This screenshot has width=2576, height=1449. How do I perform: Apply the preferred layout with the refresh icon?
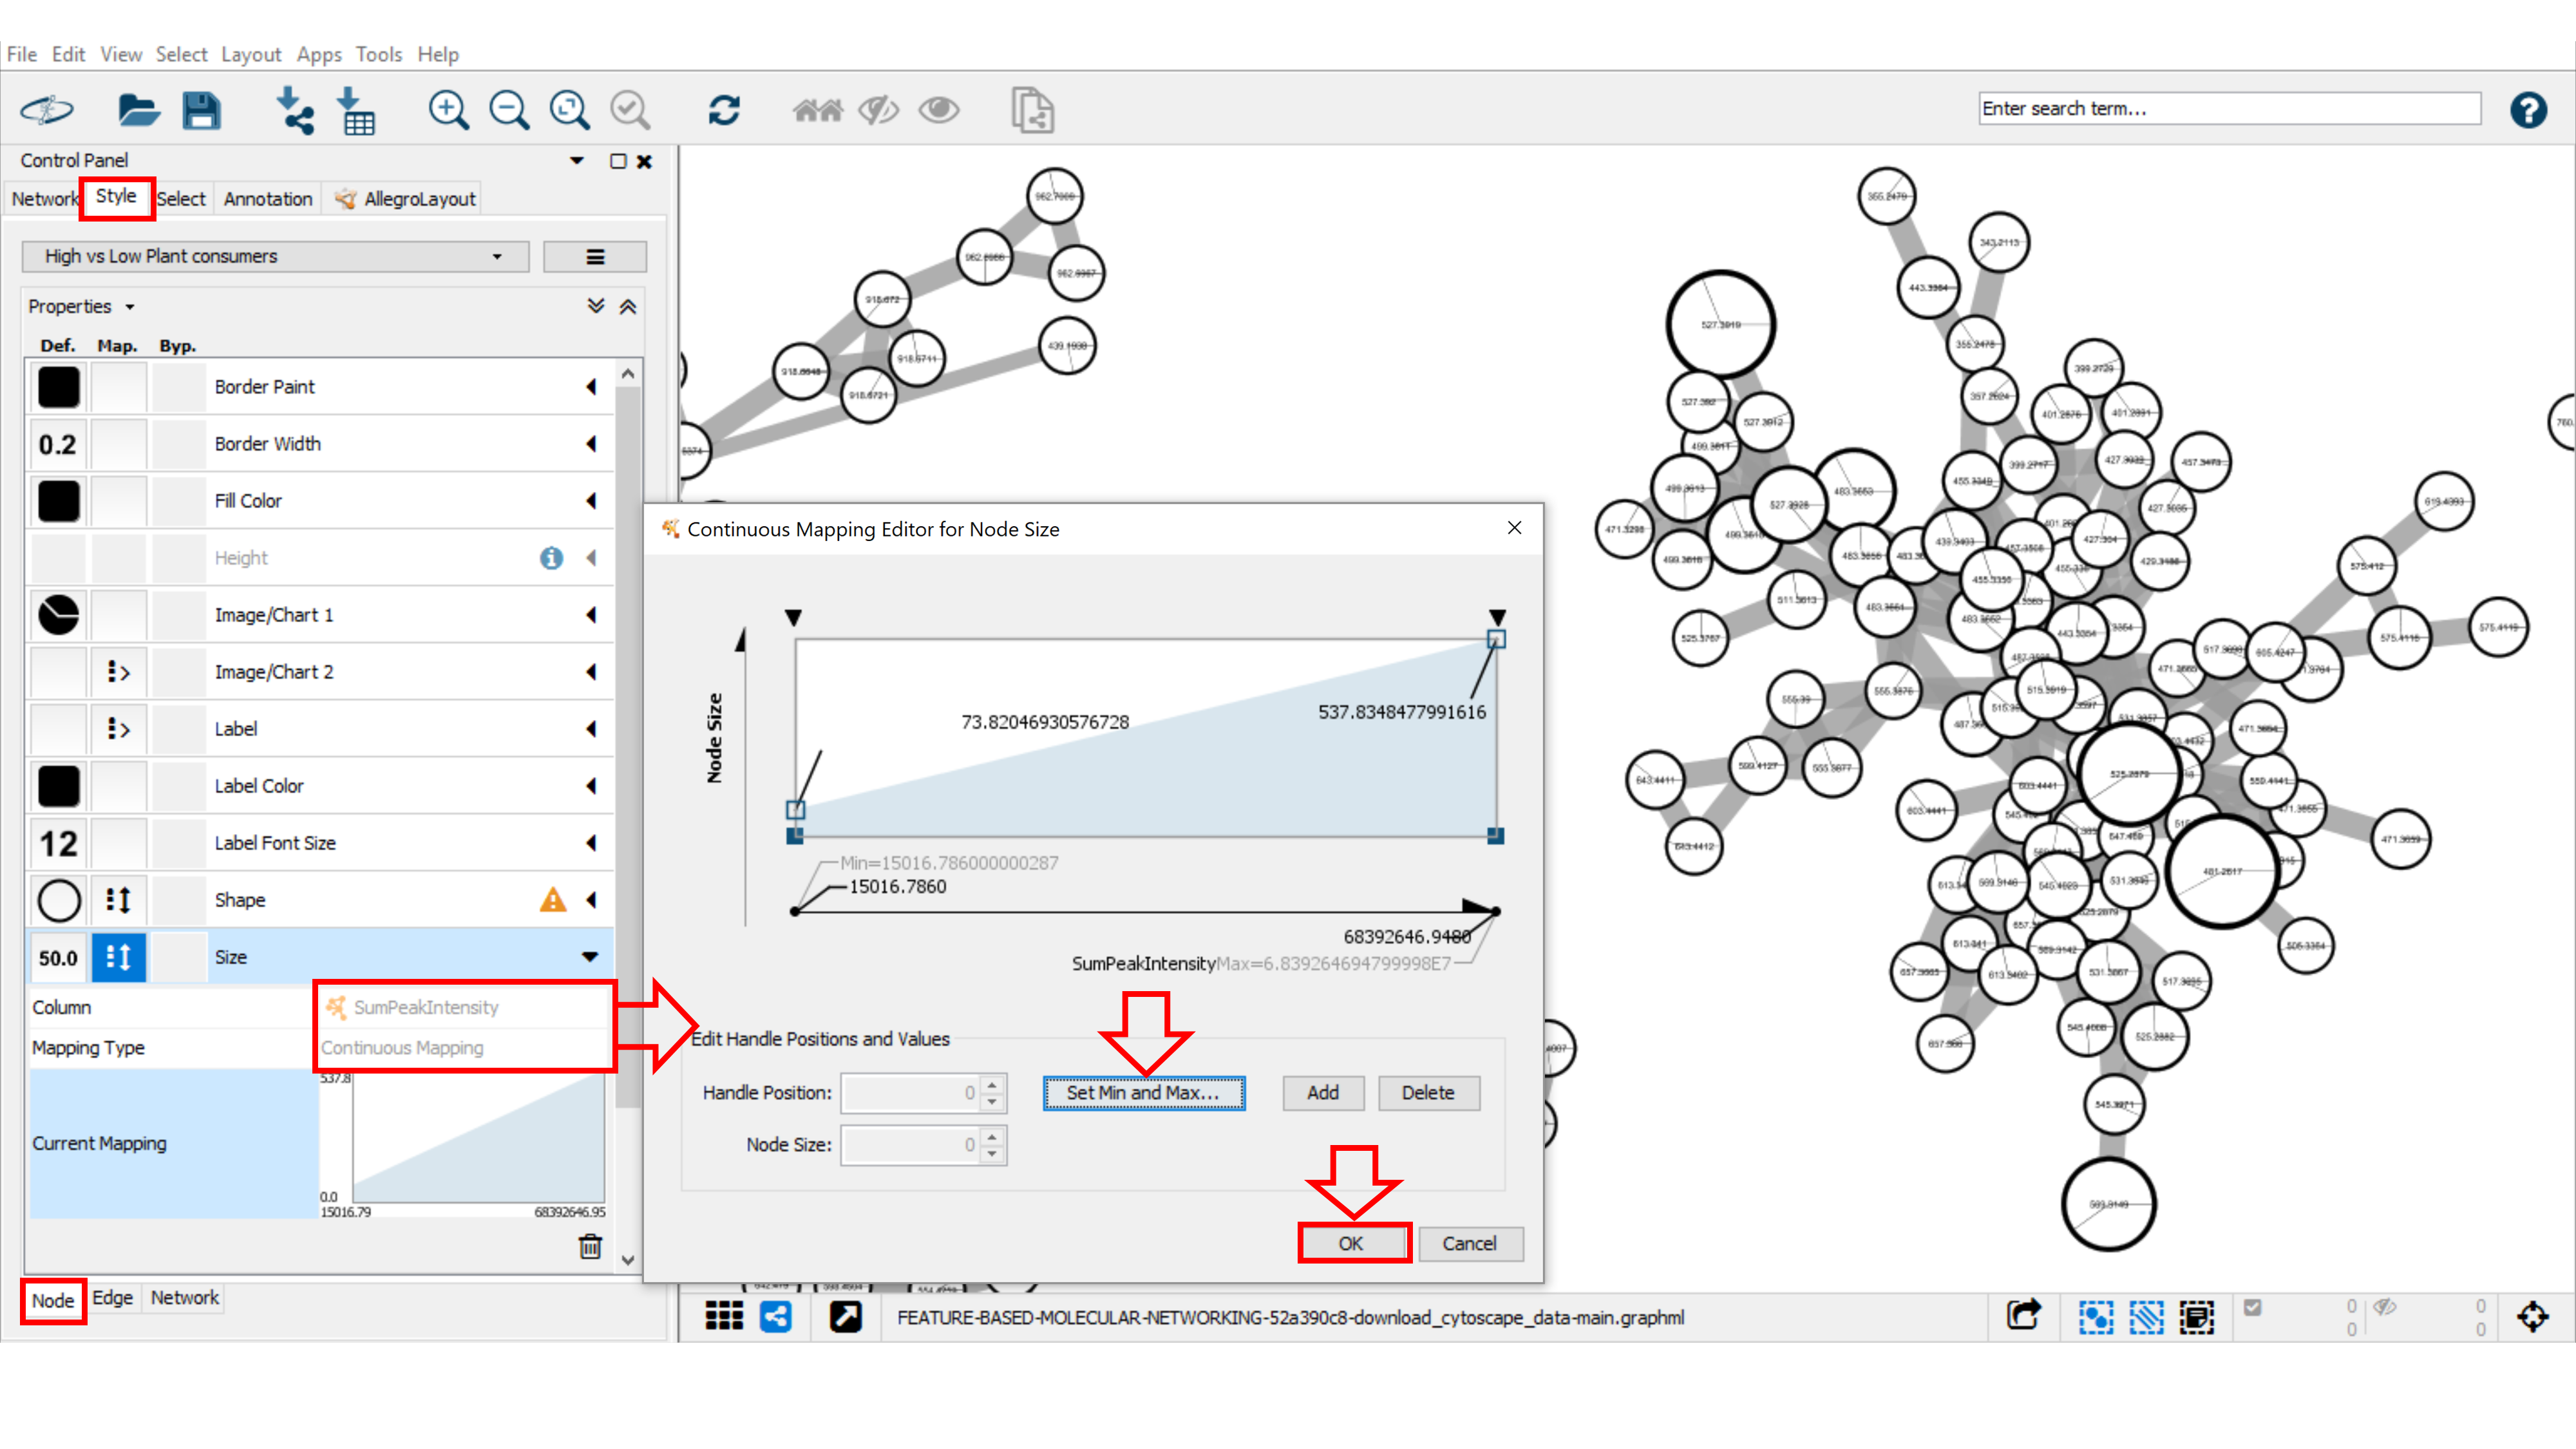[x=724, y=110]
